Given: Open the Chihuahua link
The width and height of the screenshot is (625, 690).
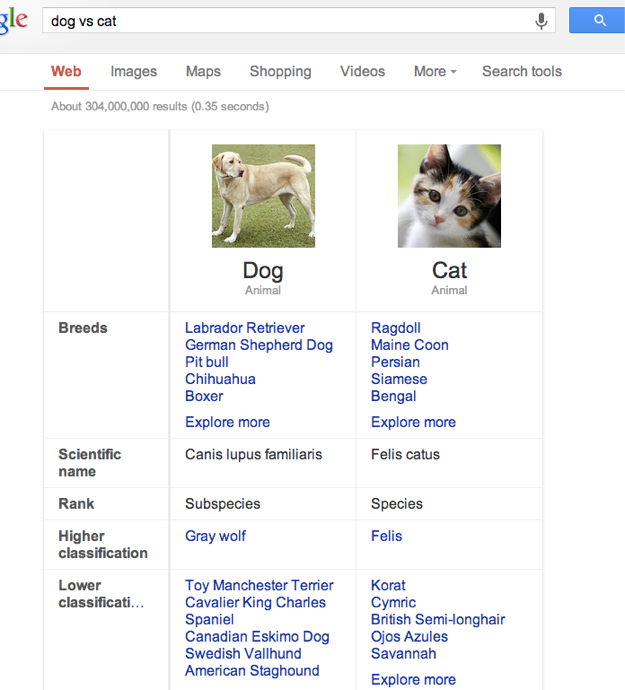Looking at the screenshot, I should [220, 379].
